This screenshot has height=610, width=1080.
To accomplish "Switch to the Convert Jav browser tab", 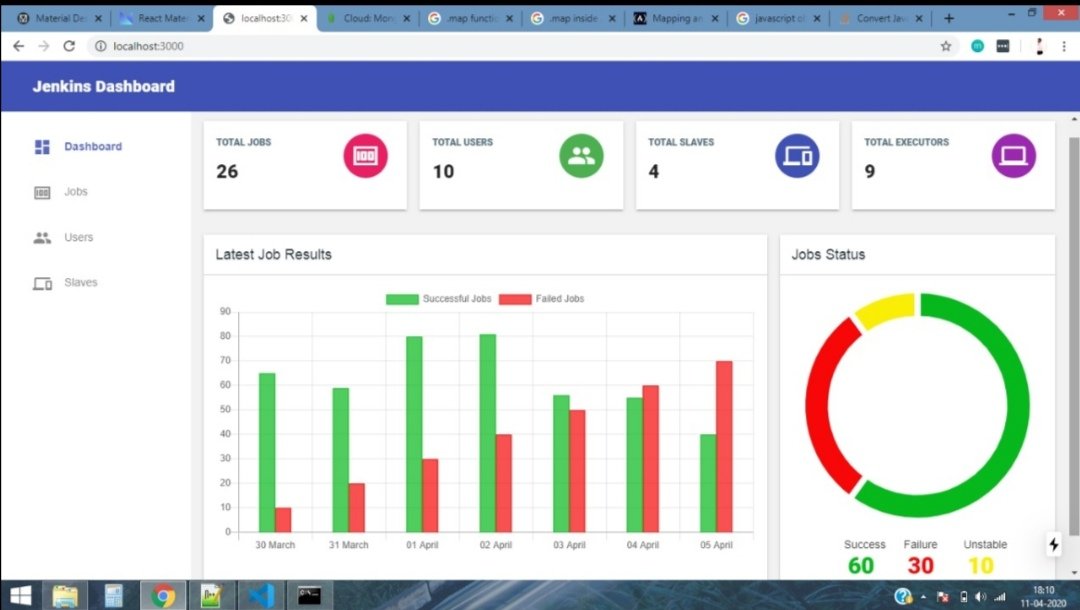I will 882,19.
